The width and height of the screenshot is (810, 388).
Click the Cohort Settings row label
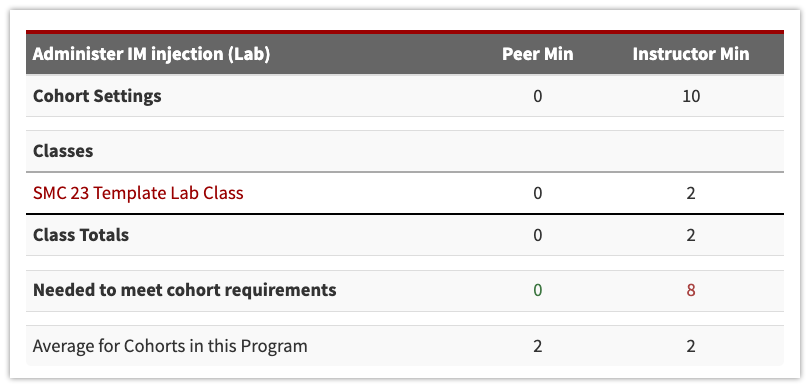coord(97,96)
